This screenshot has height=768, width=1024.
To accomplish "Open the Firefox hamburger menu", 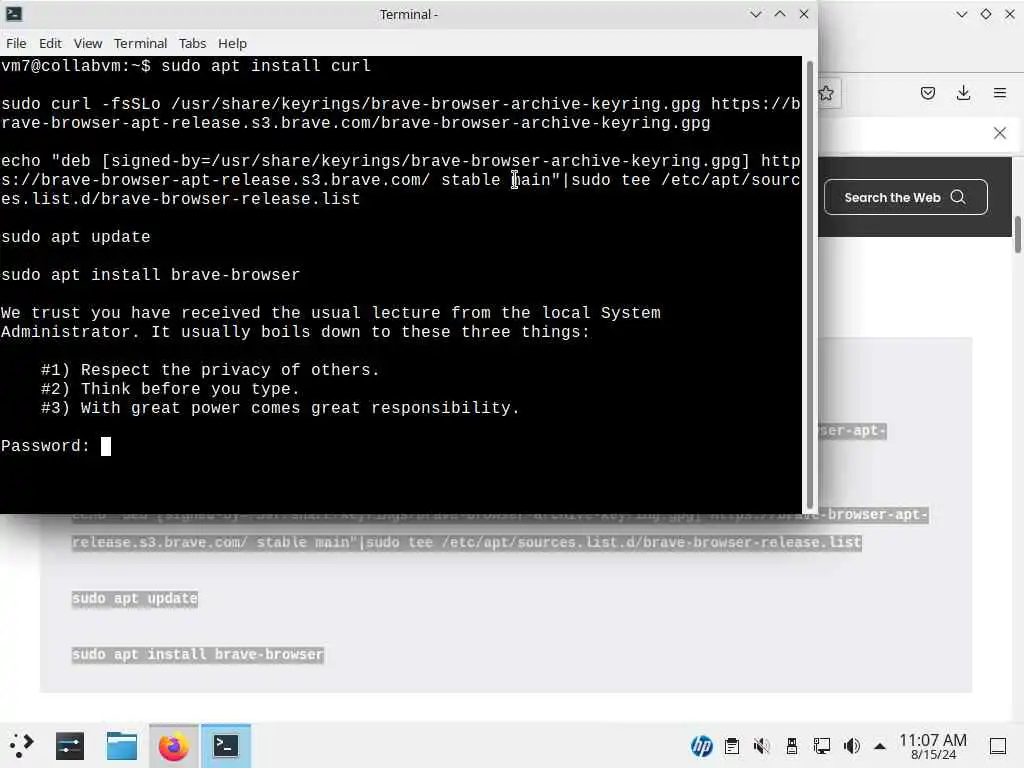I will (1000, 93).
